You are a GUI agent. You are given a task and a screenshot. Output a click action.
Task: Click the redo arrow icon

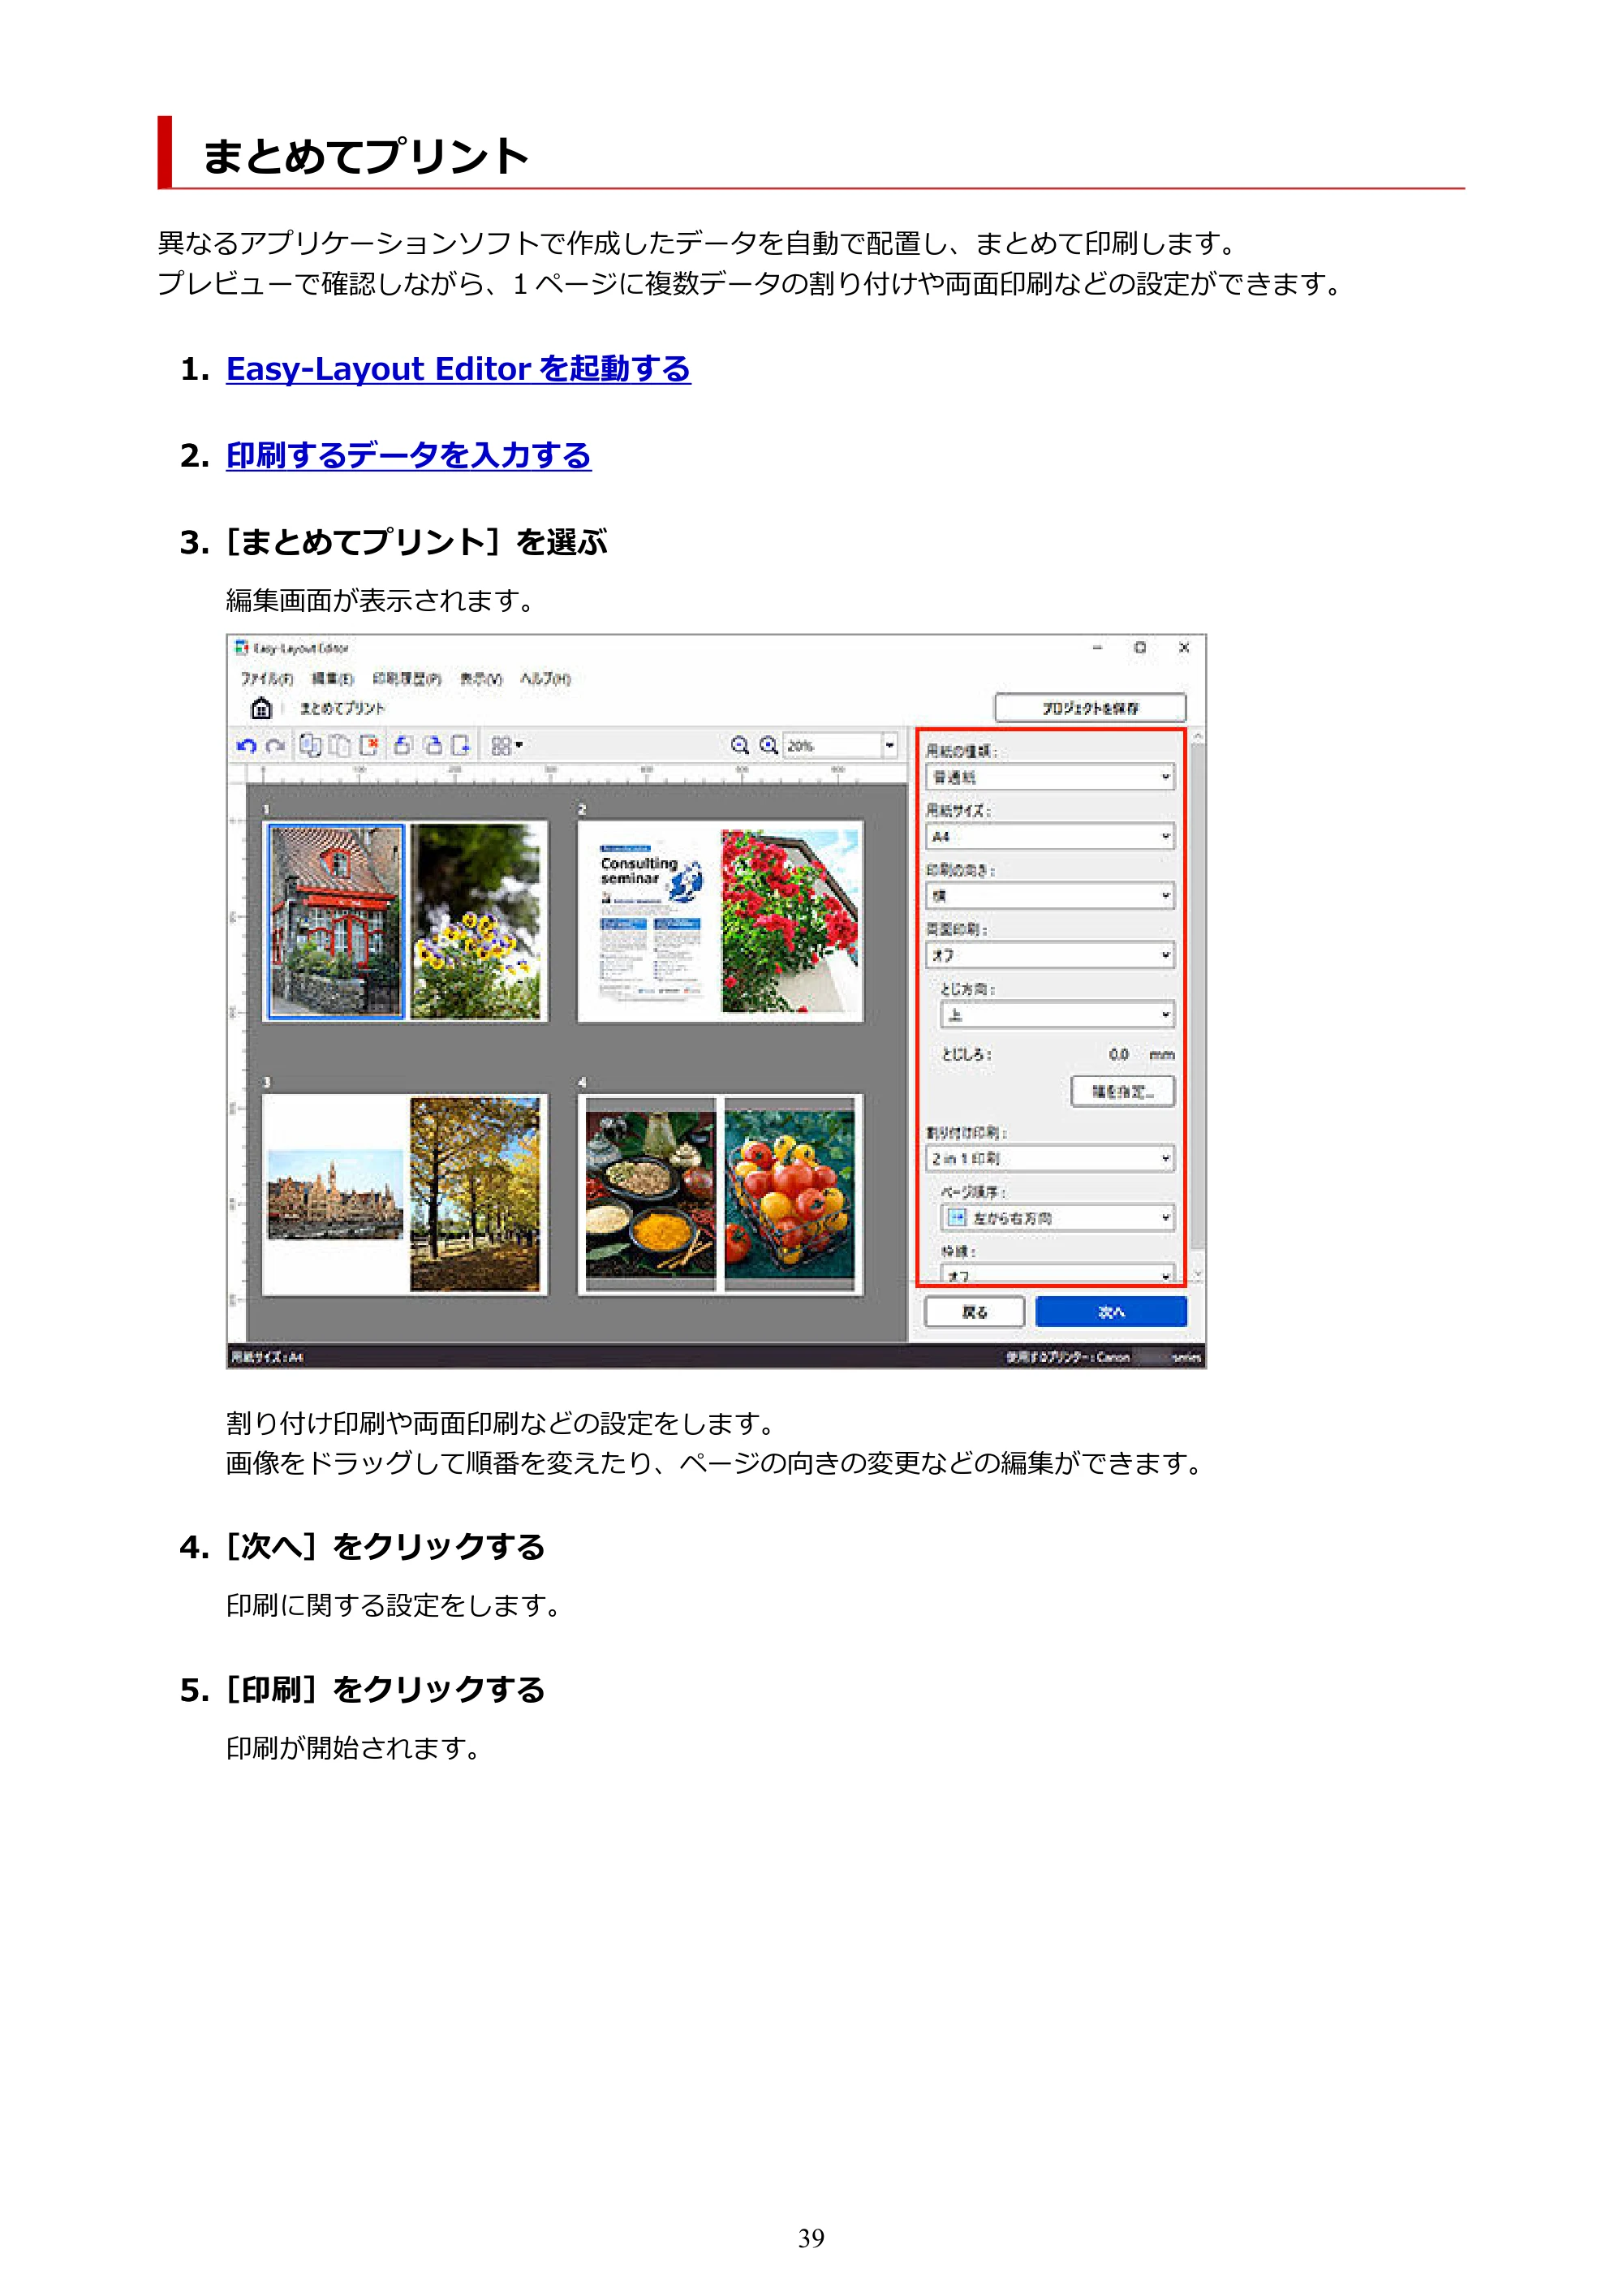pos(275,746)
